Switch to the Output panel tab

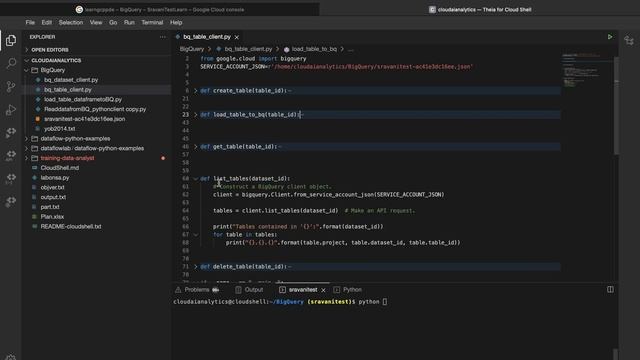click(x=249, y=290)
